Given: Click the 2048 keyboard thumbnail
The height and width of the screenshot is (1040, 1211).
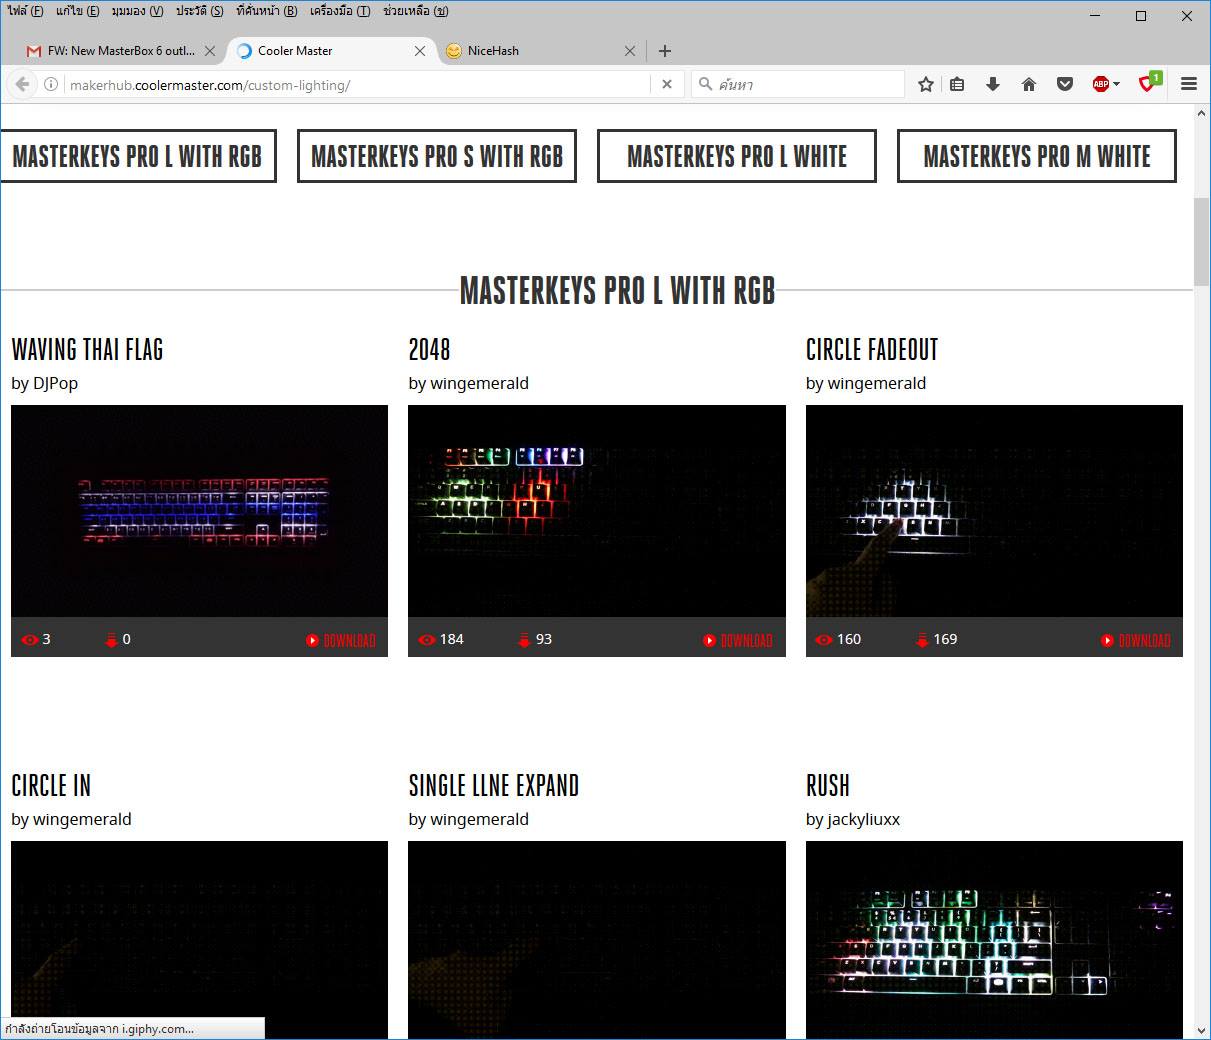Looking at the screenshot, I should (x=597, y=511).
